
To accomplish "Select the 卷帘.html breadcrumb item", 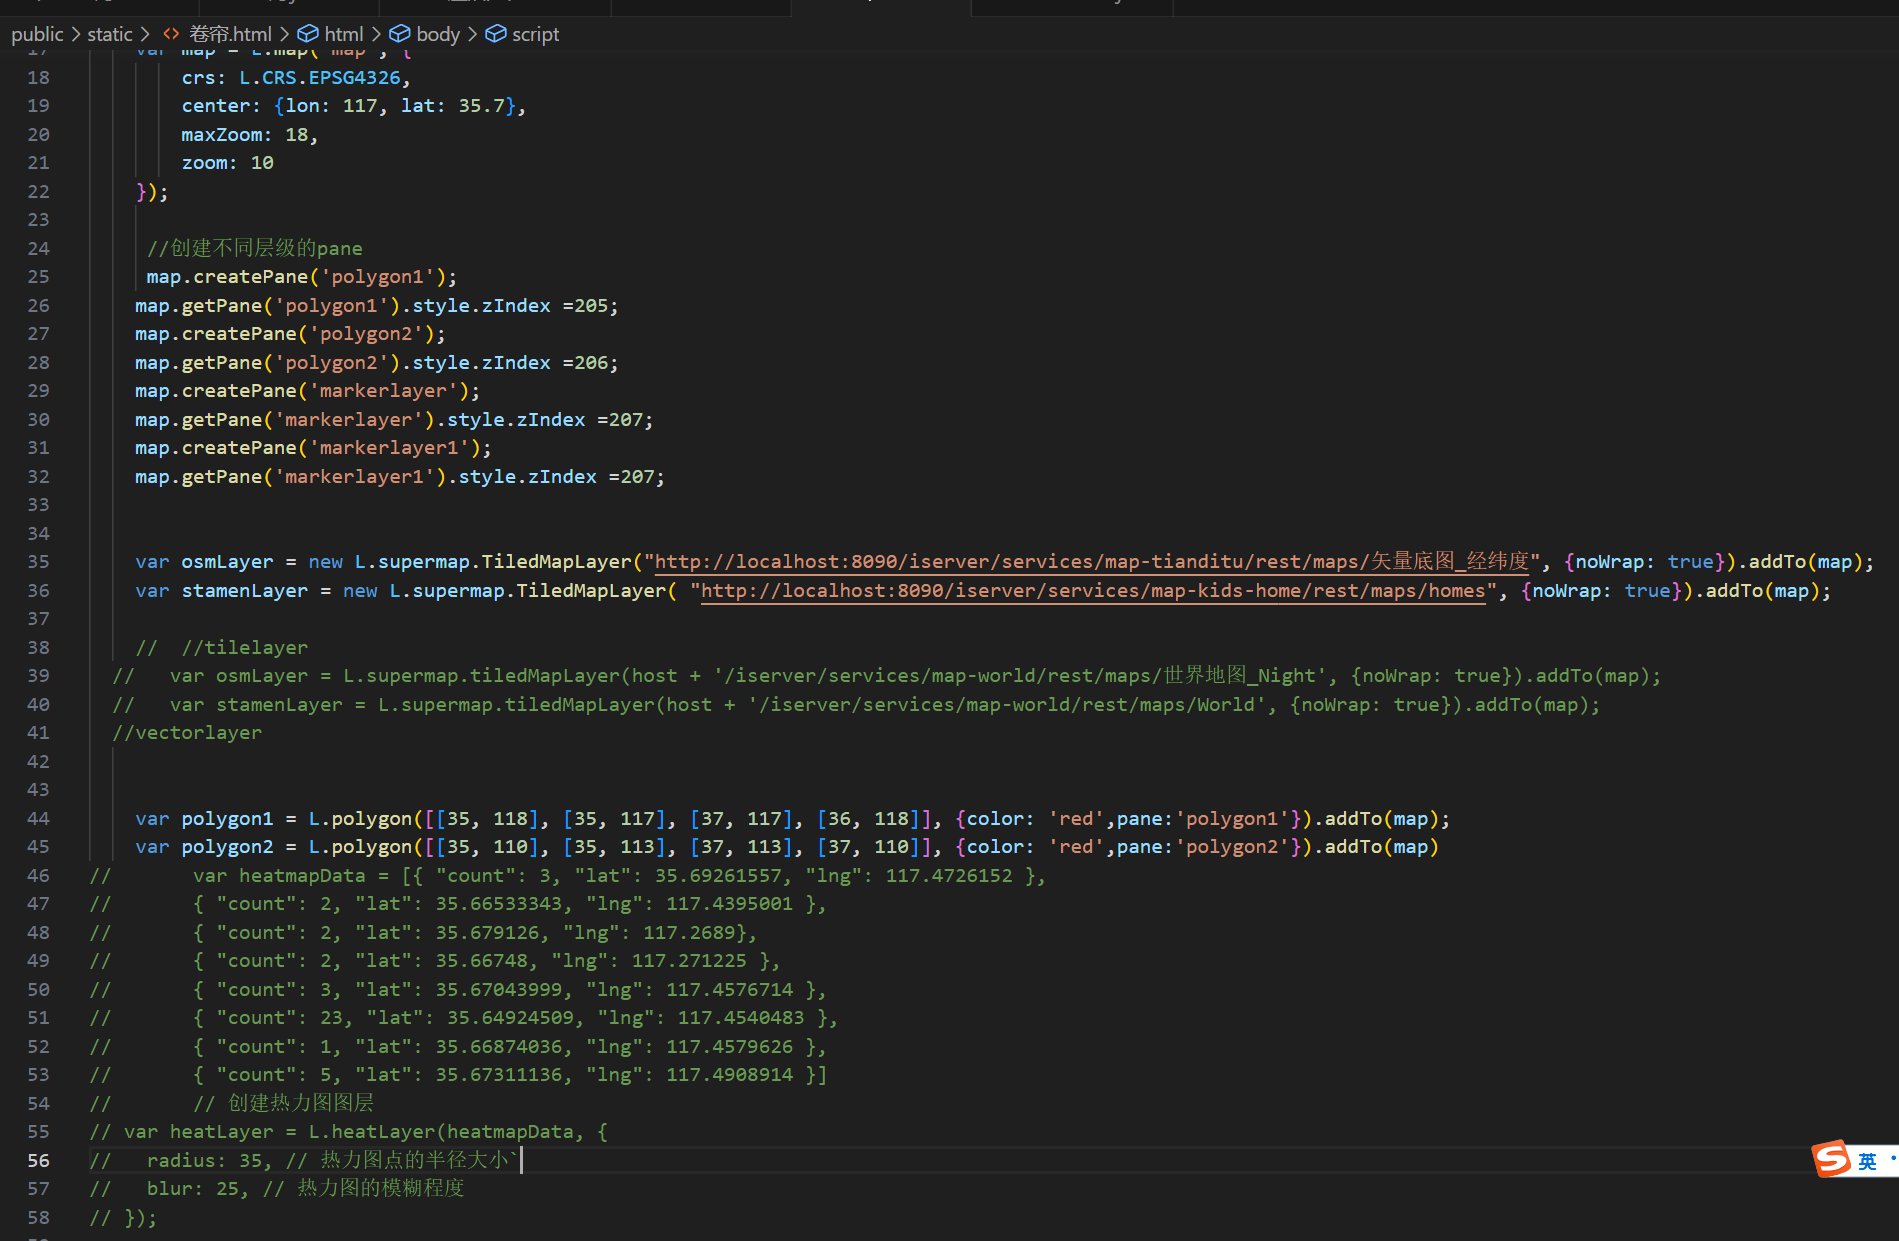I will (x=230, y=34).
